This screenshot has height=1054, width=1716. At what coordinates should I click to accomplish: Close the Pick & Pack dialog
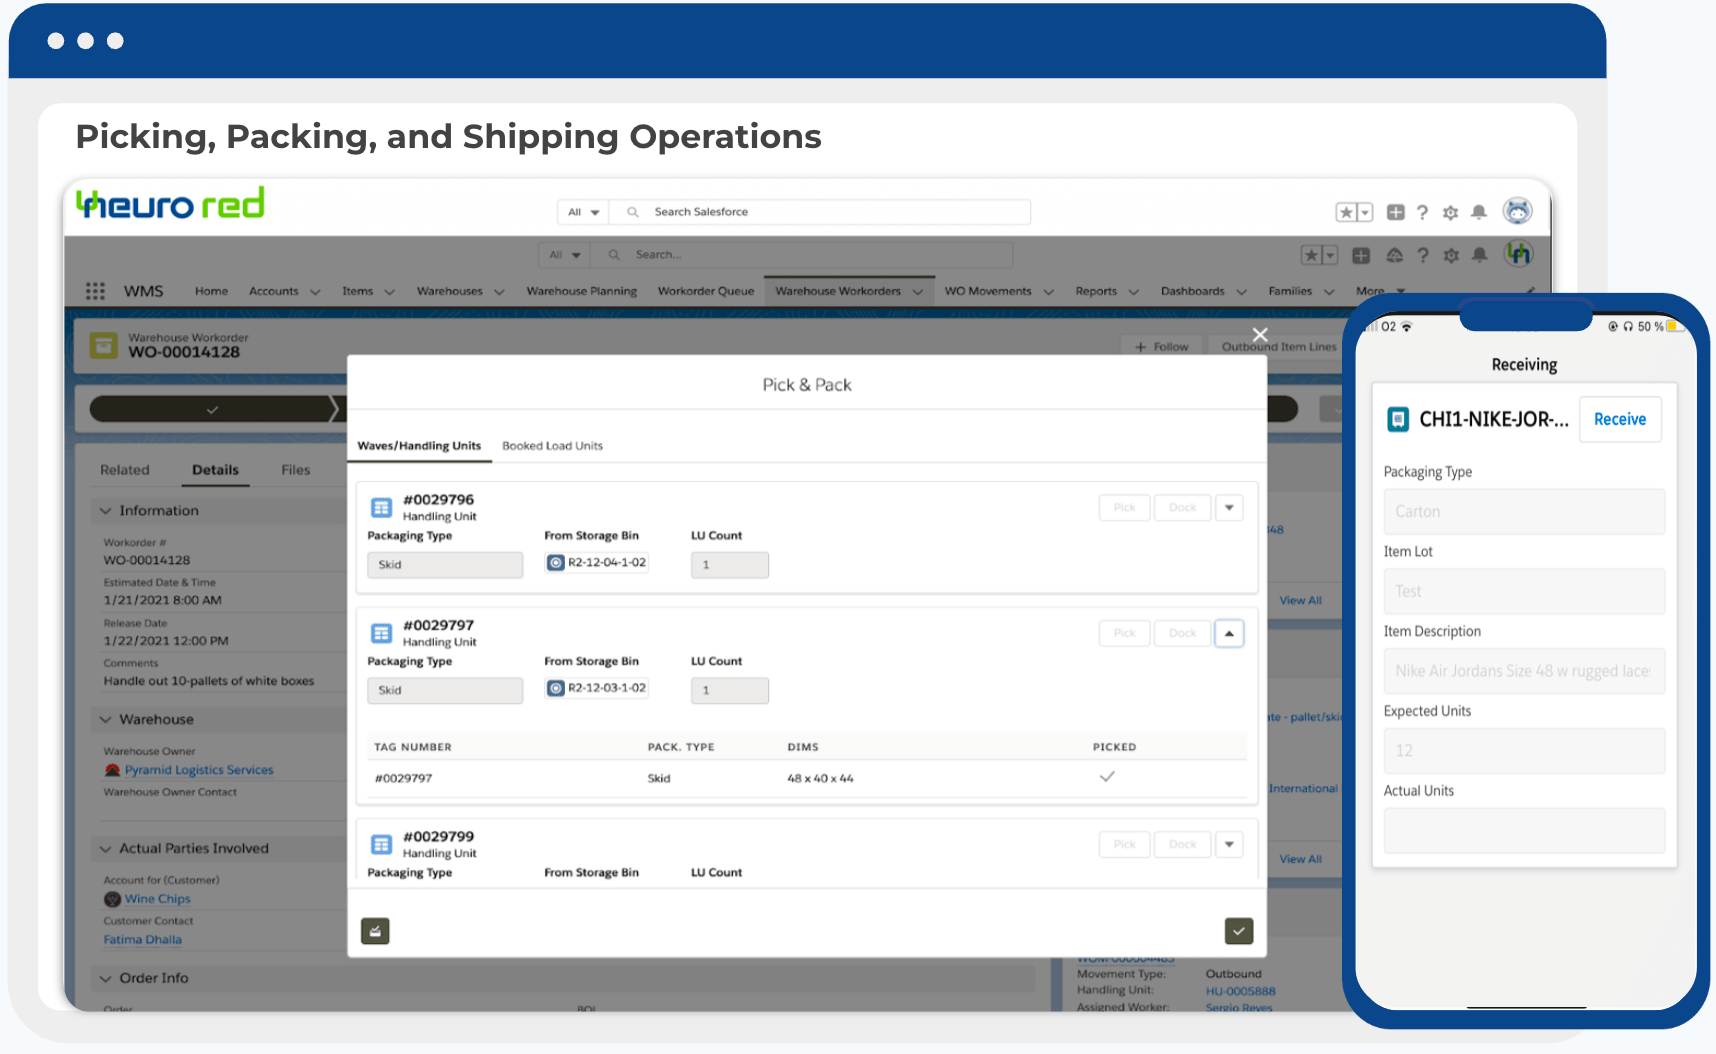tap(1260, 335)
